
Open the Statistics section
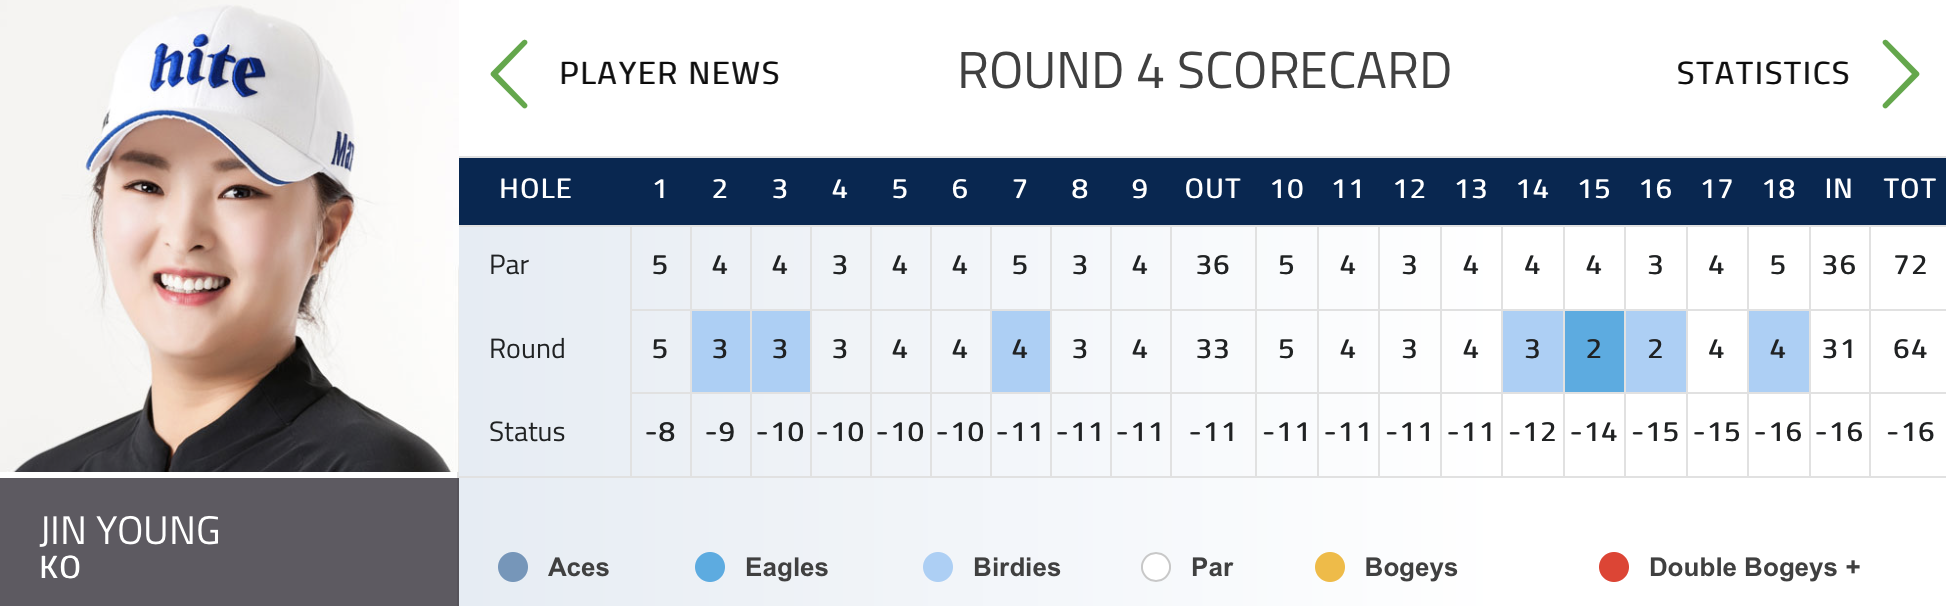point(1763,73)
